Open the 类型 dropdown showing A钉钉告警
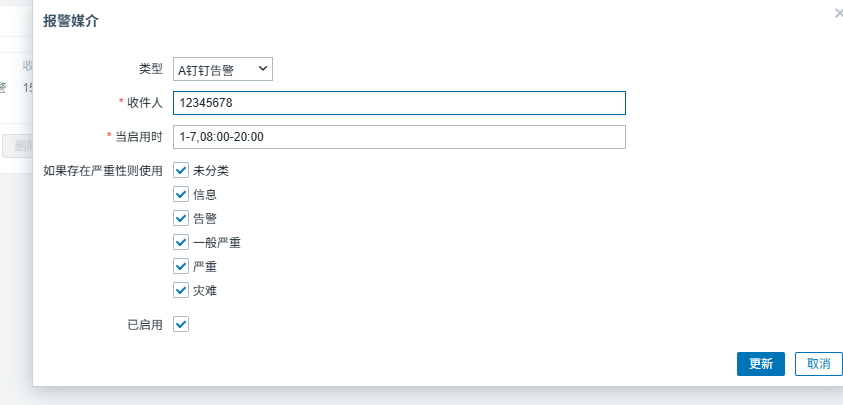 pos(223,69)
